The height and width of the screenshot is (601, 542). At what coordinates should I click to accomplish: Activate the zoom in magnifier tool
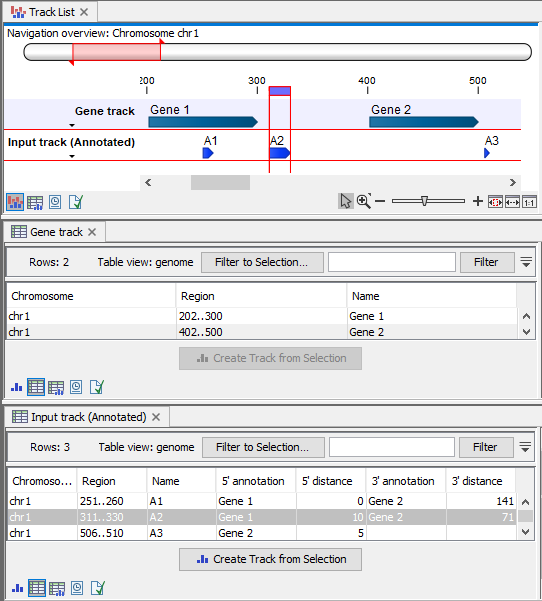[363, 201]
